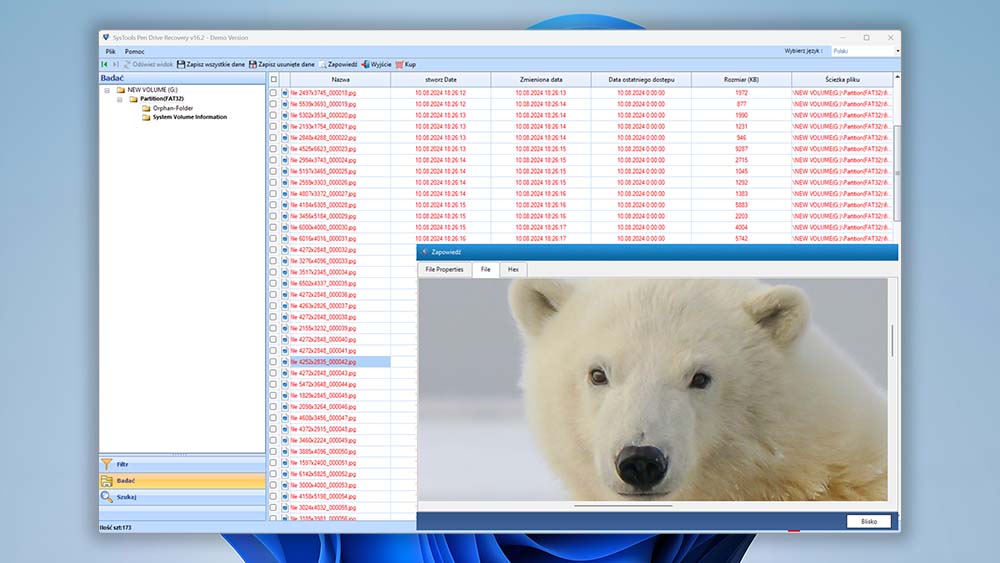The image size is (1000, 563).
Task: Click Zapisz wszystkie dane save icon
Action: coord(181,64)
